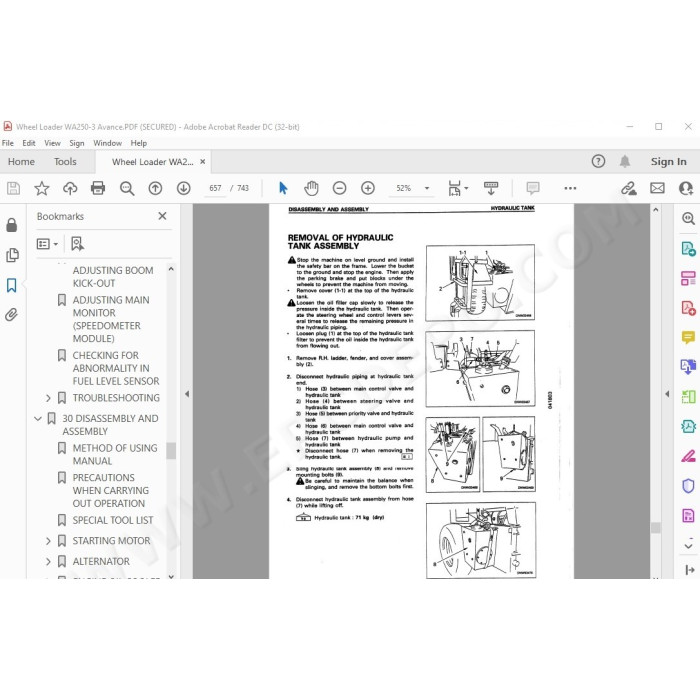Viewport: 700px width, 700px height.
Task: Close the Bookmarks panel
Action: point(162,216)
